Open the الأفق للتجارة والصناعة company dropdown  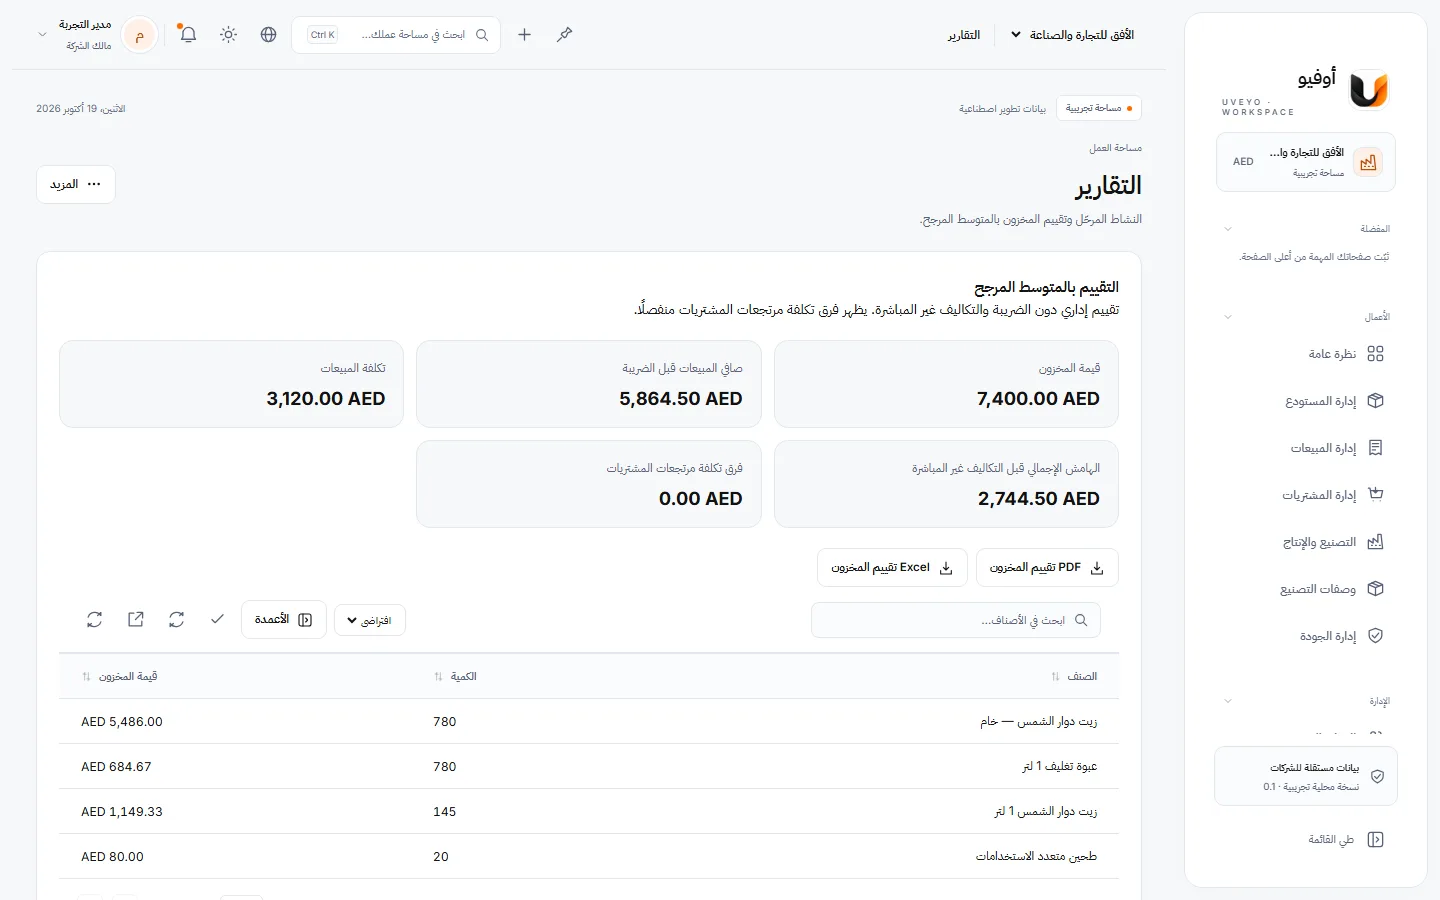1072,35
